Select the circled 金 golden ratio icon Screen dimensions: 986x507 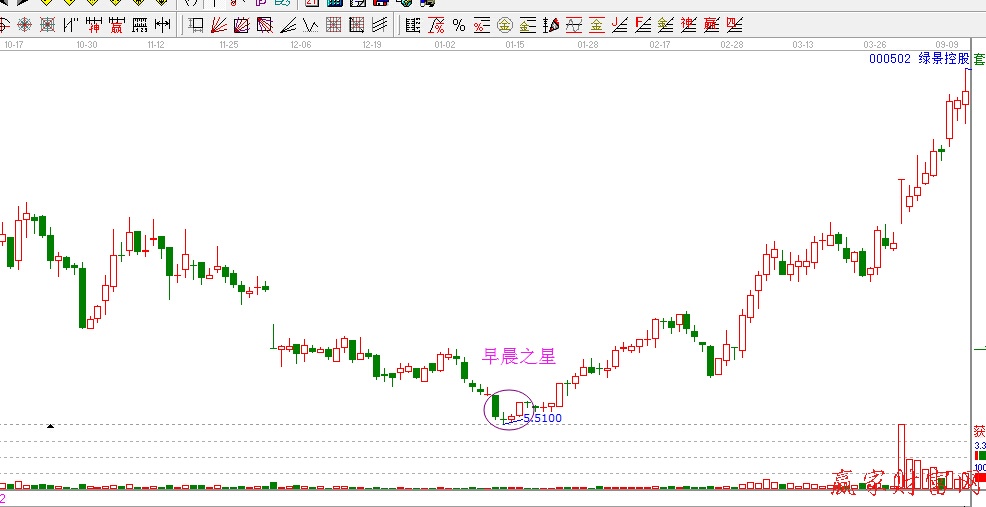click(505, 25)
